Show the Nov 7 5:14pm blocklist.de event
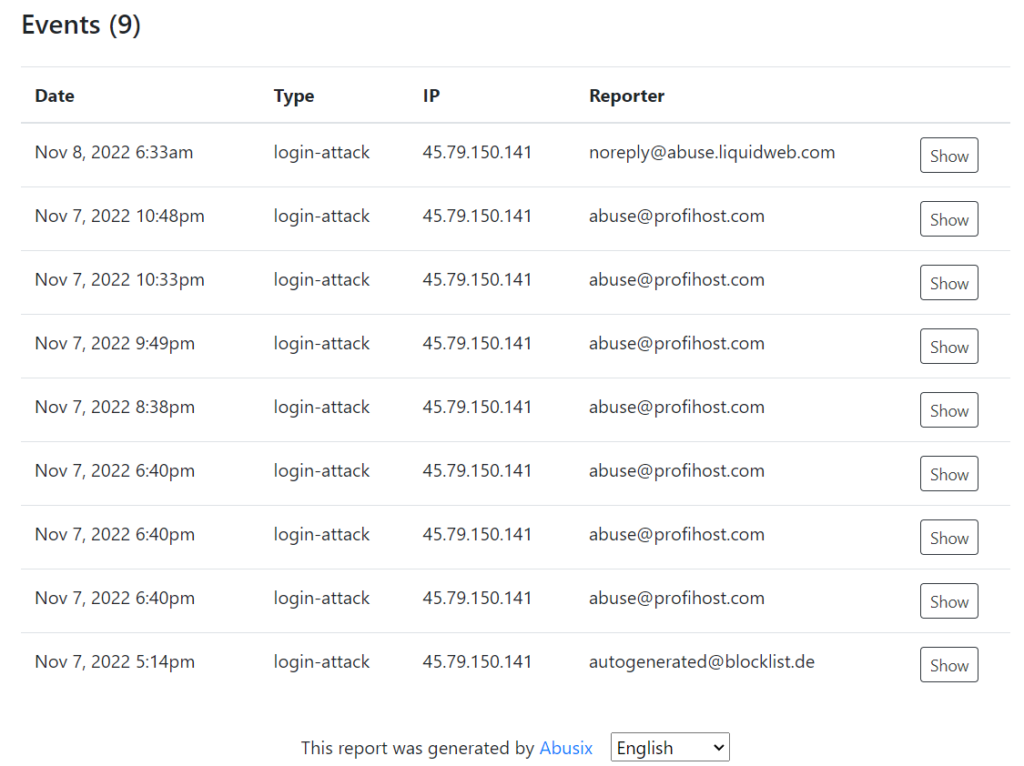The image size is (1024, 766). click(x=948, y=665)
